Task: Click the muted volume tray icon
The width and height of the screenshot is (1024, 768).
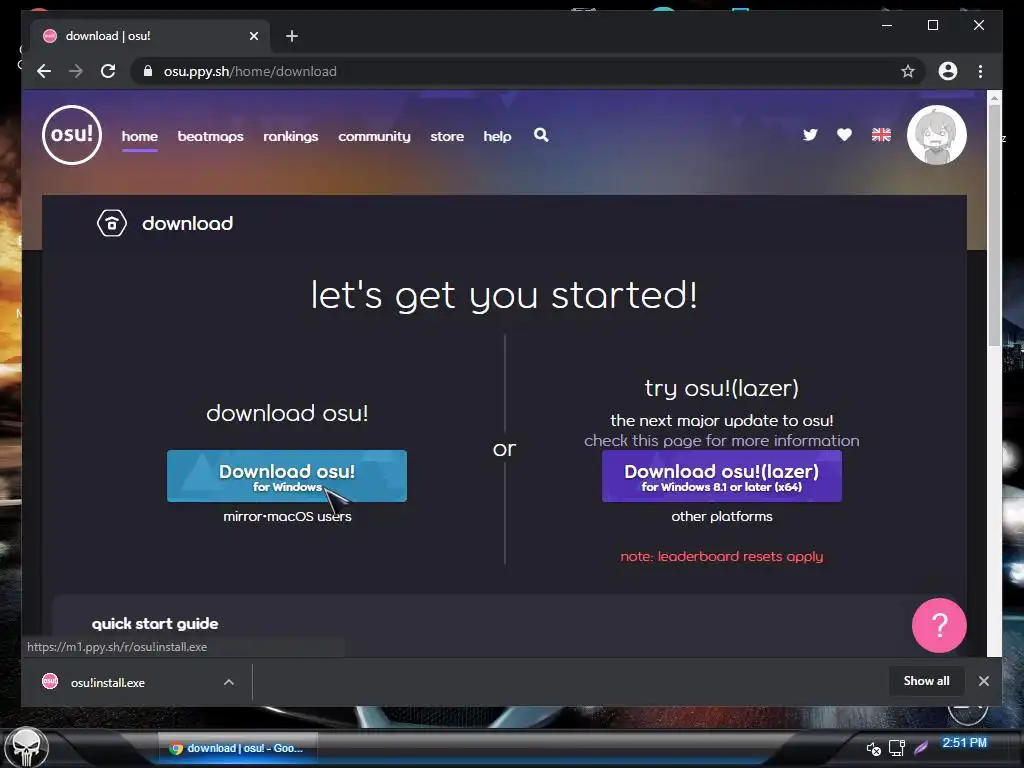Action: 873,749
